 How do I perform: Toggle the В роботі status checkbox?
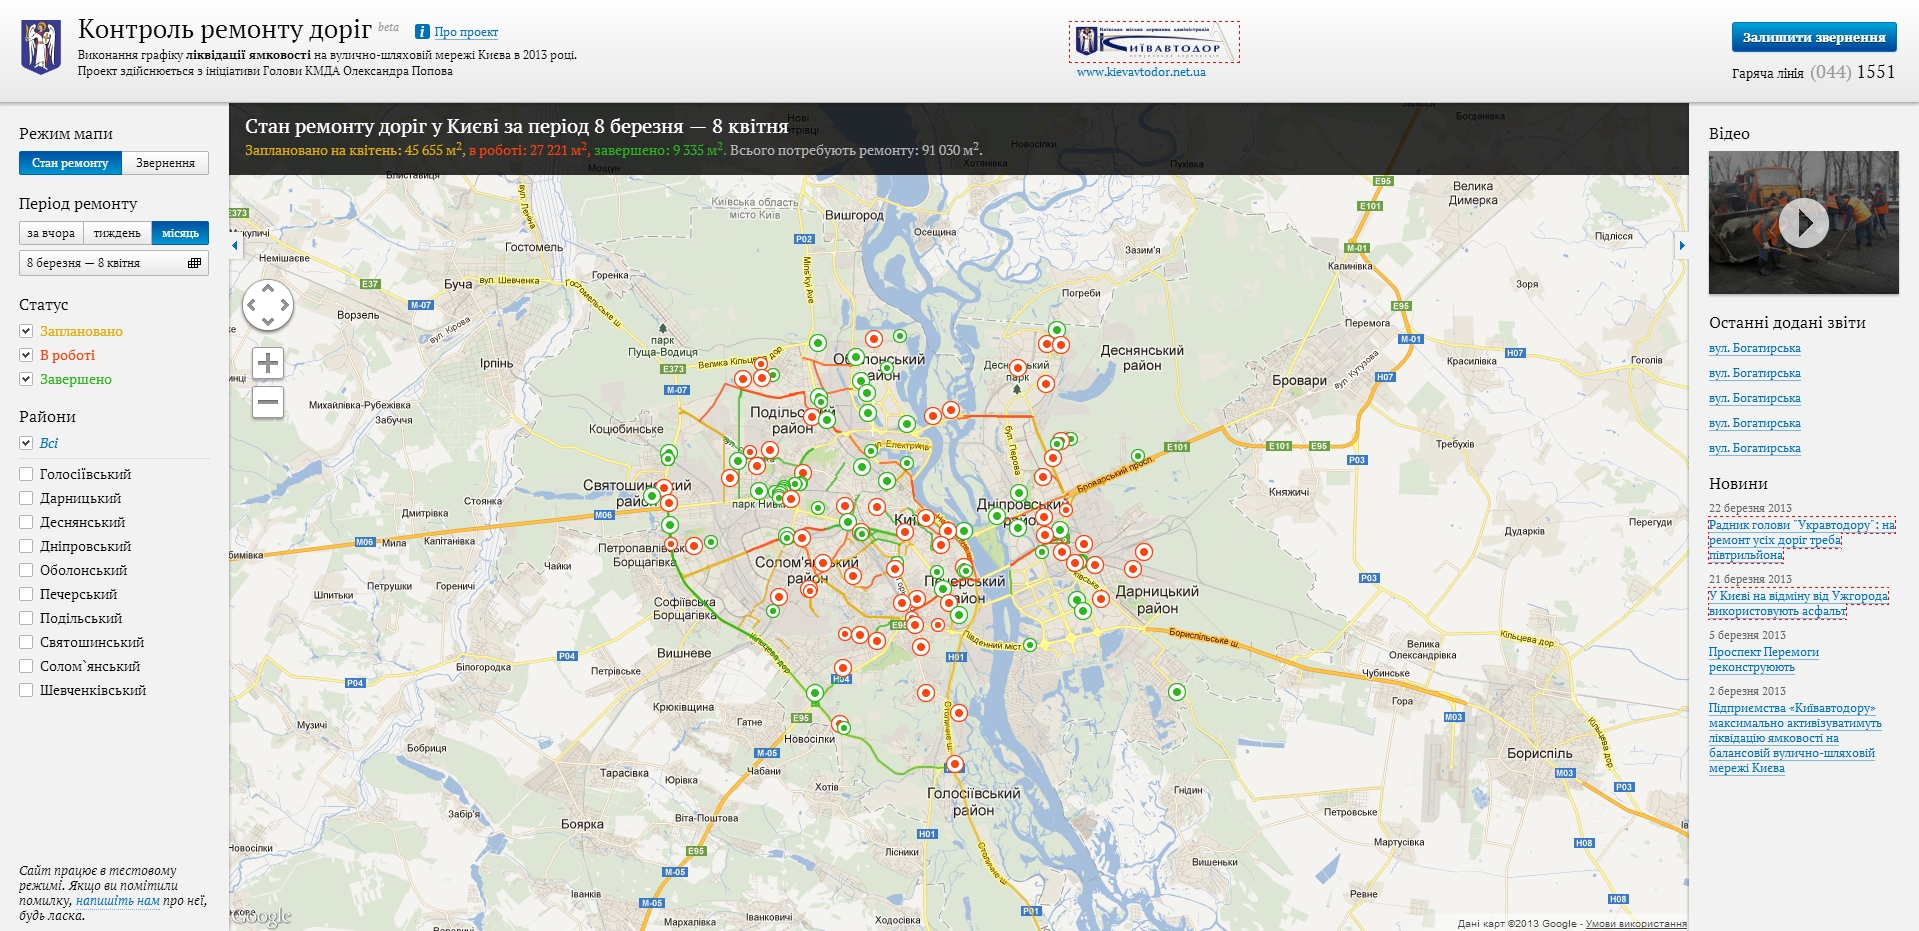click(27, 355)
